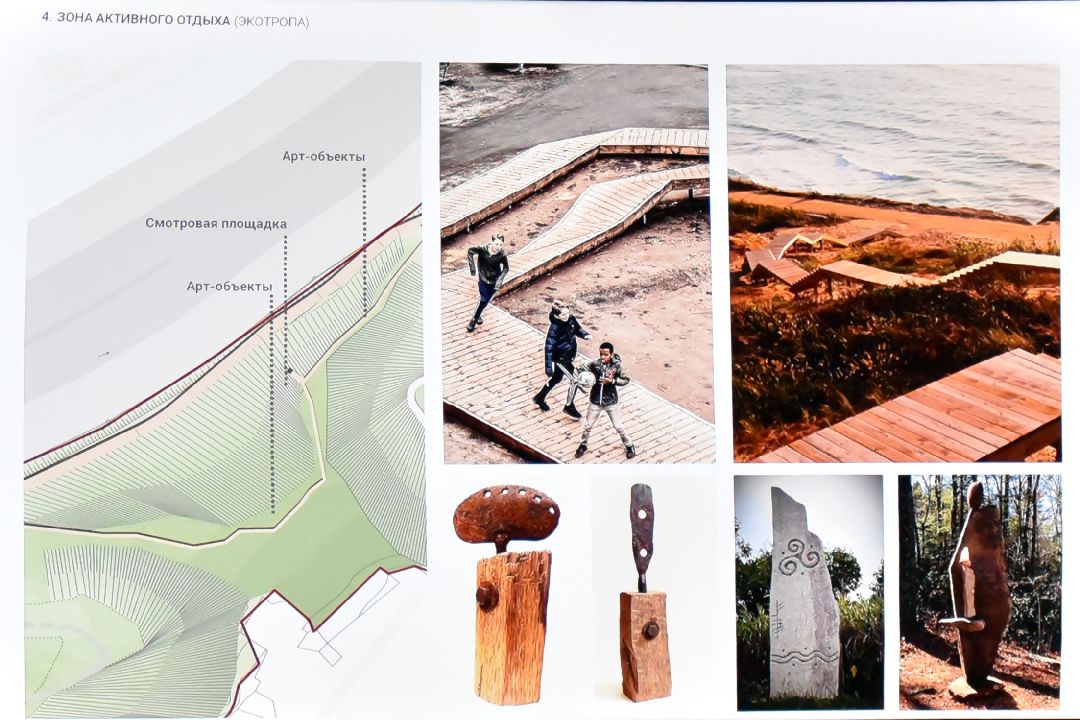Click the triple spiral carving on the stone

tap(797, 557)
